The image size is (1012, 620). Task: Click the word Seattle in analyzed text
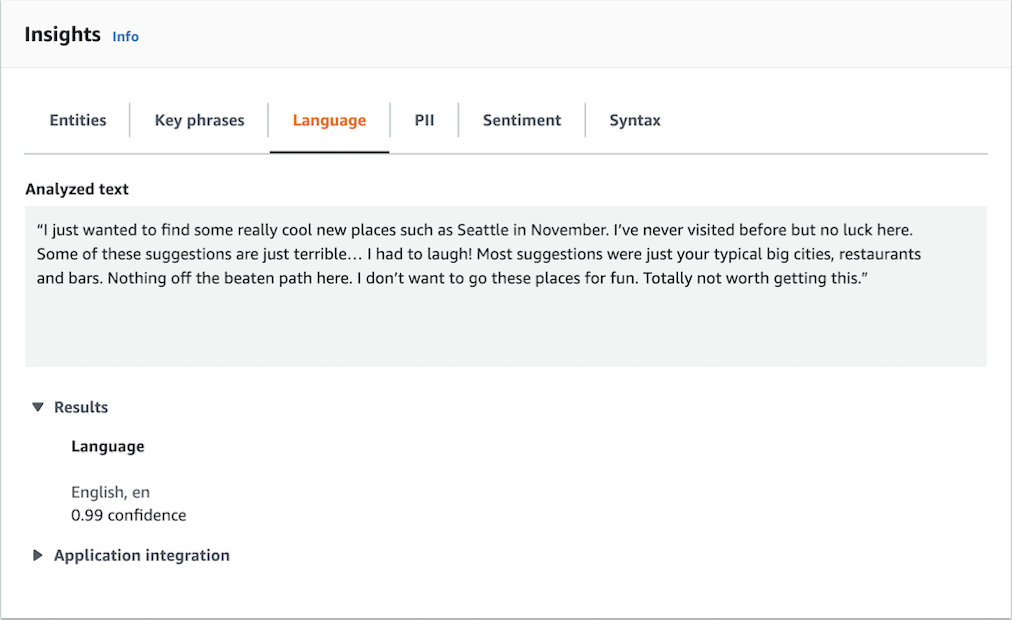(482, 230)
